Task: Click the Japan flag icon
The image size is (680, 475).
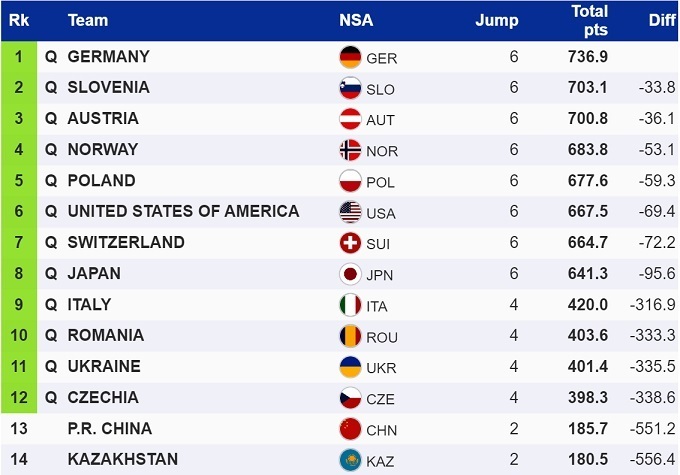Action: pyautogui.click(x=350, y=274)
